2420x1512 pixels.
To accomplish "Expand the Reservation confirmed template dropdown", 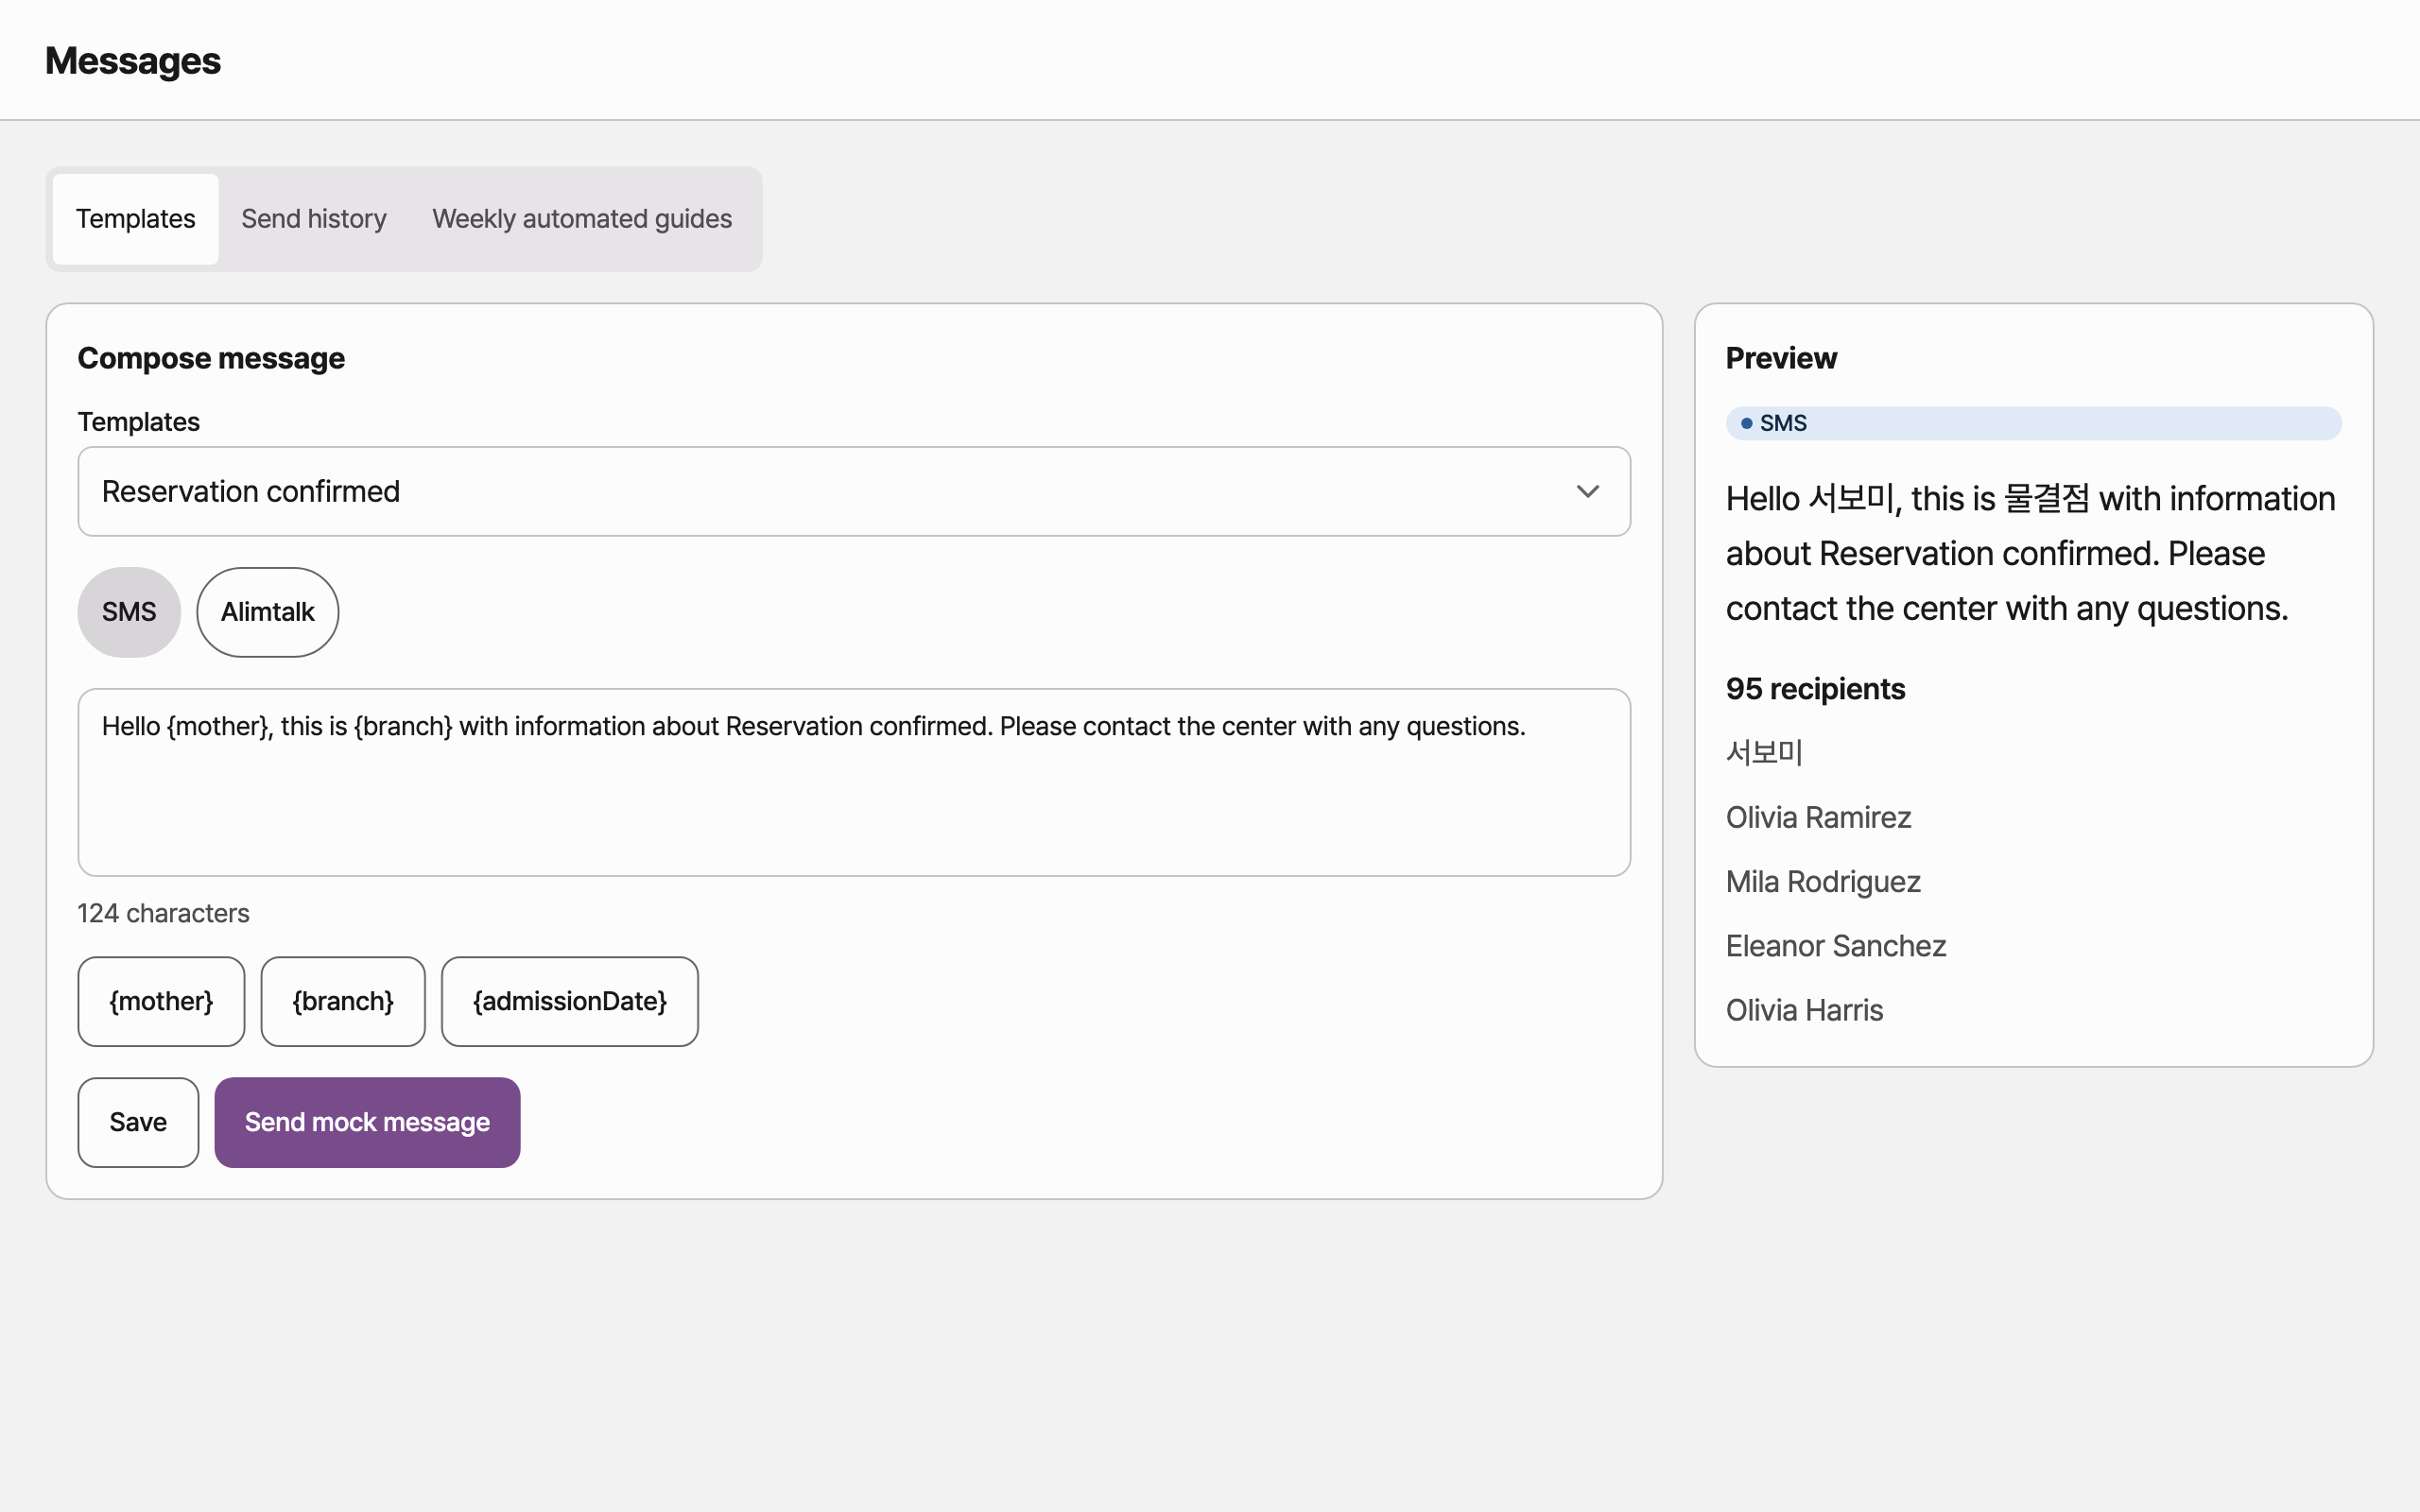I will [854, 491].
